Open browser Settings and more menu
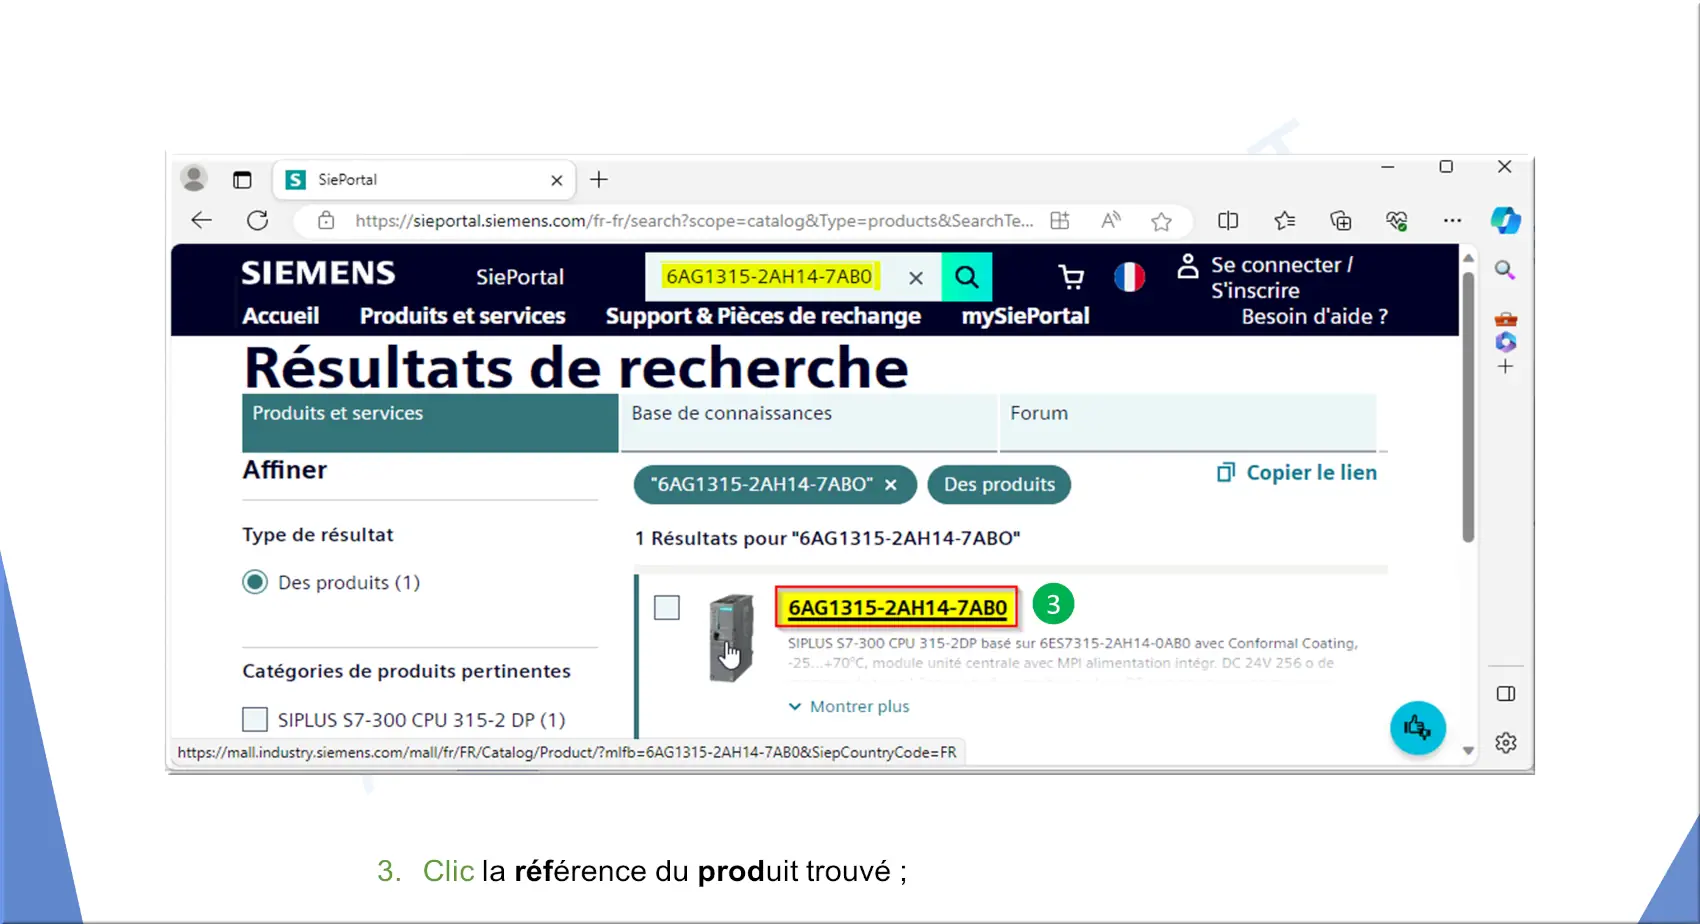 point(1452,220)
